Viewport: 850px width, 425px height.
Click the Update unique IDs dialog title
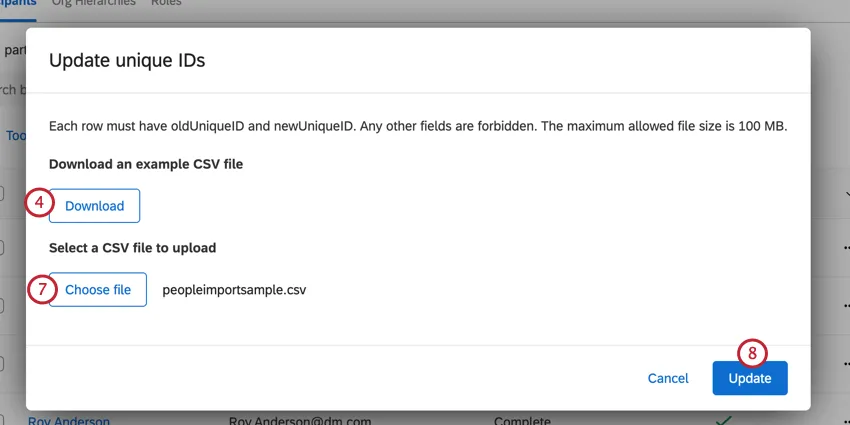pos(127,60)
